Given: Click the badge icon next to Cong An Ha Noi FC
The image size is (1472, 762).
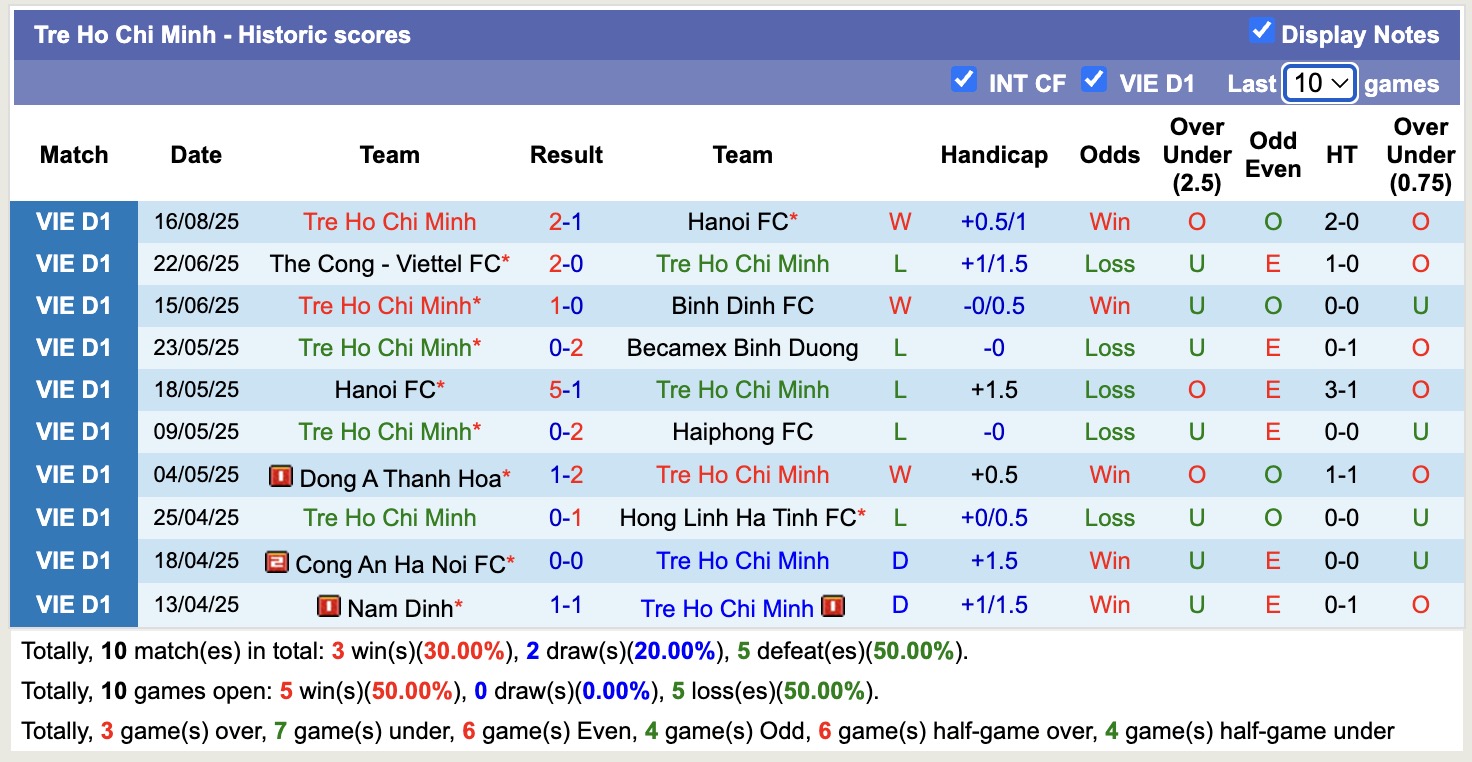Looking at the screenshot, I should 280,562.
